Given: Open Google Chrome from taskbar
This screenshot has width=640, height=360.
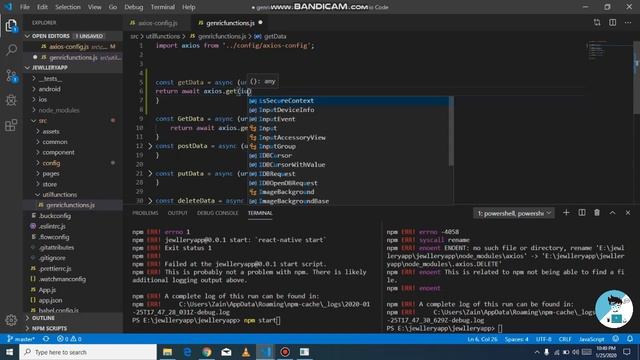Looking at the screenshot, I should [x=207, y=352].
